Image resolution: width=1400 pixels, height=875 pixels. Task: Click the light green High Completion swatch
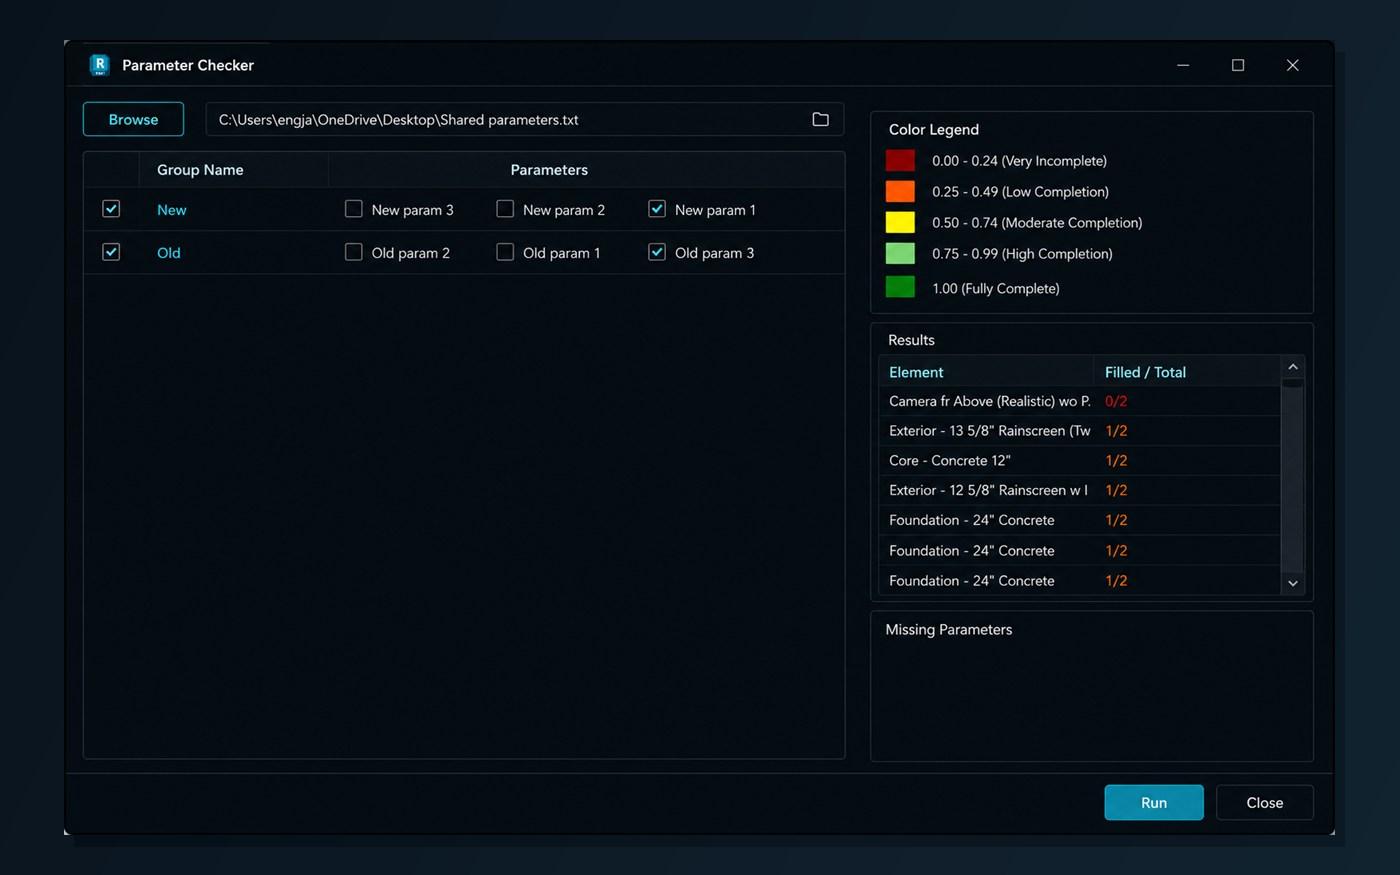point(900,253)
